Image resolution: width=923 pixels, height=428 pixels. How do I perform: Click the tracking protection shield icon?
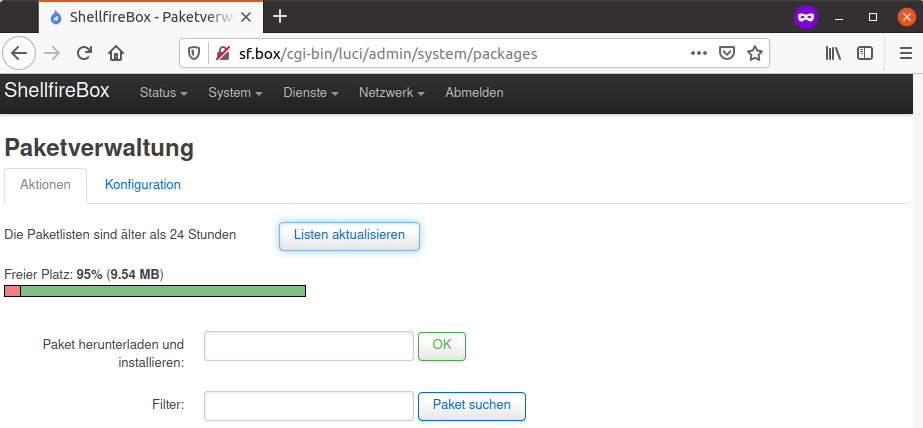(195, 53)
